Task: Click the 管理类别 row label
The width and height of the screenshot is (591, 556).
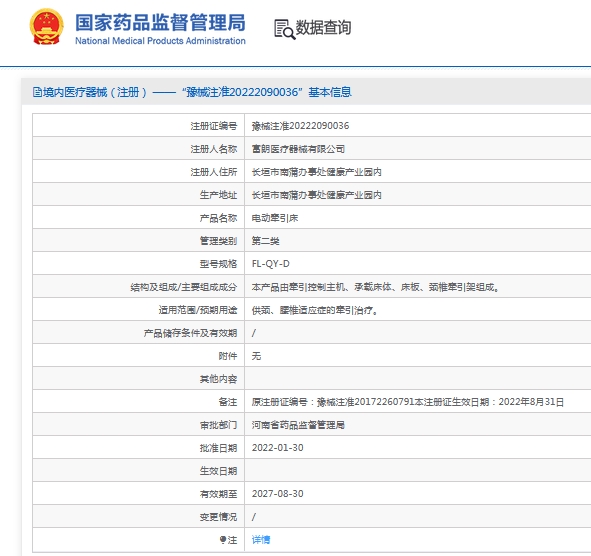Action: coord(218,241)
